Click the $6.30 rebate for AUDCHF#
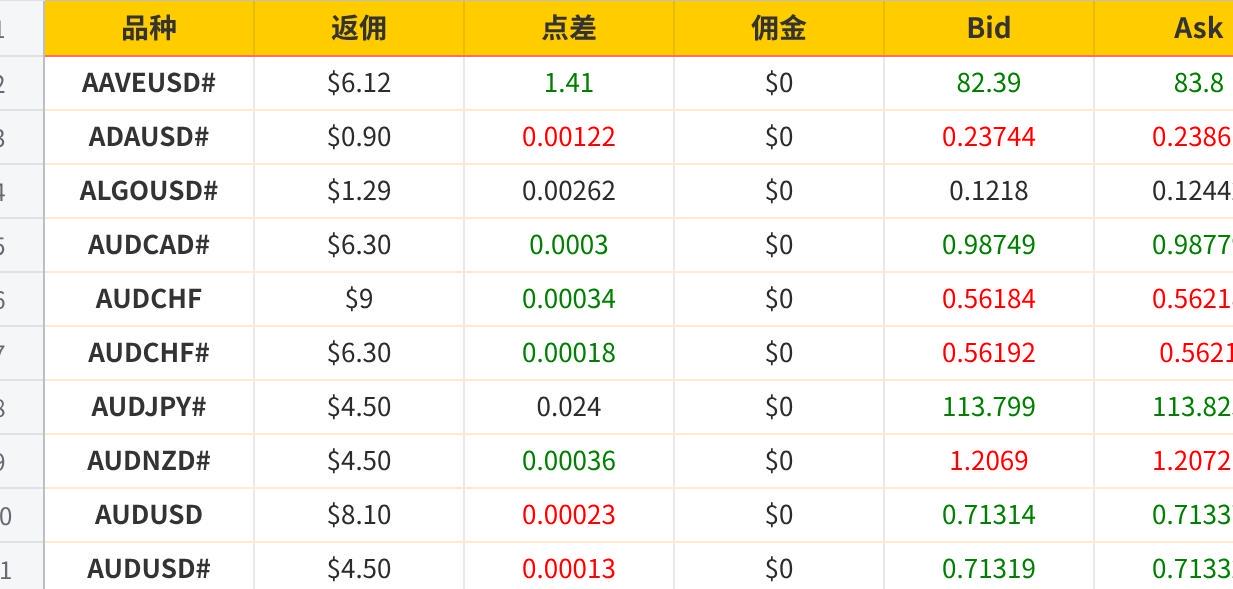The width and height of the screenshot is (1233, 589). coord(359,353)
